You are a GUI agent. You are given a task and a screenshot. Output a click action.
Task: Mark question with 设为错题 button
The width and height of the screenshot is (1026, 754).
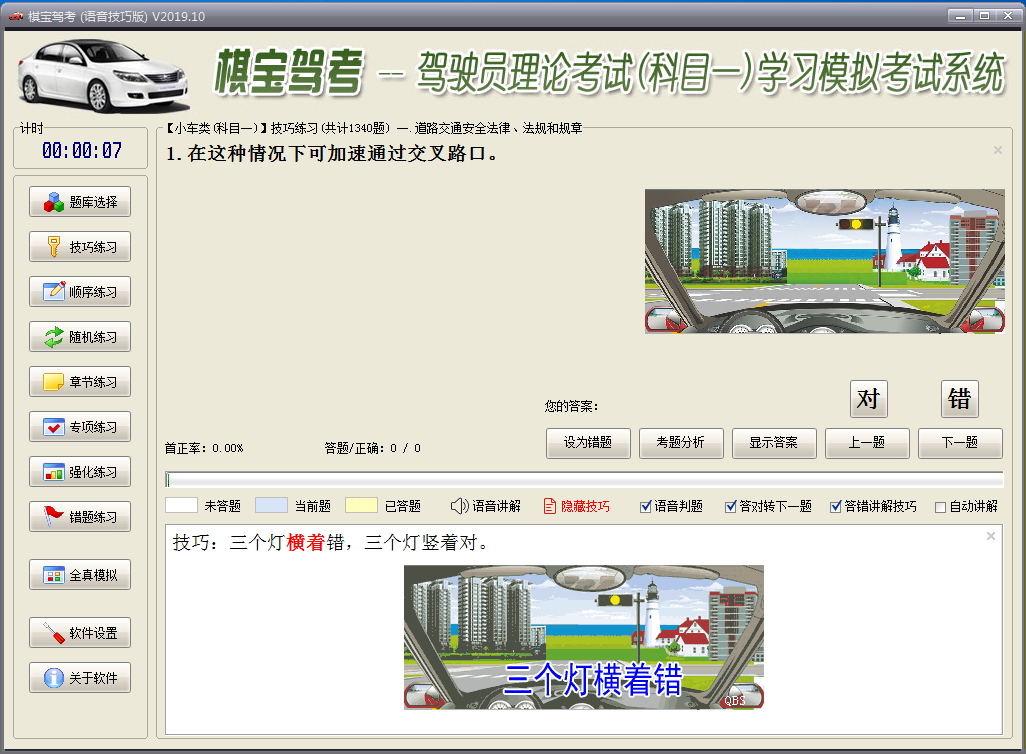pyautogui.click(x=588, y=443)
